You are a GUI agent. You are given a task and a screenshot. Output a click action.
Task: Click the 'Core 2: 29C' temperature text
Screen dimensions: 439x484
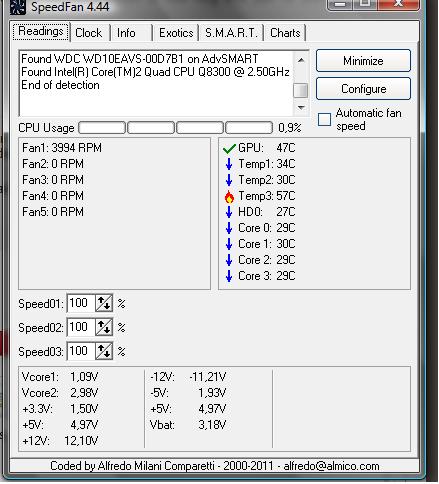point(267,260)
